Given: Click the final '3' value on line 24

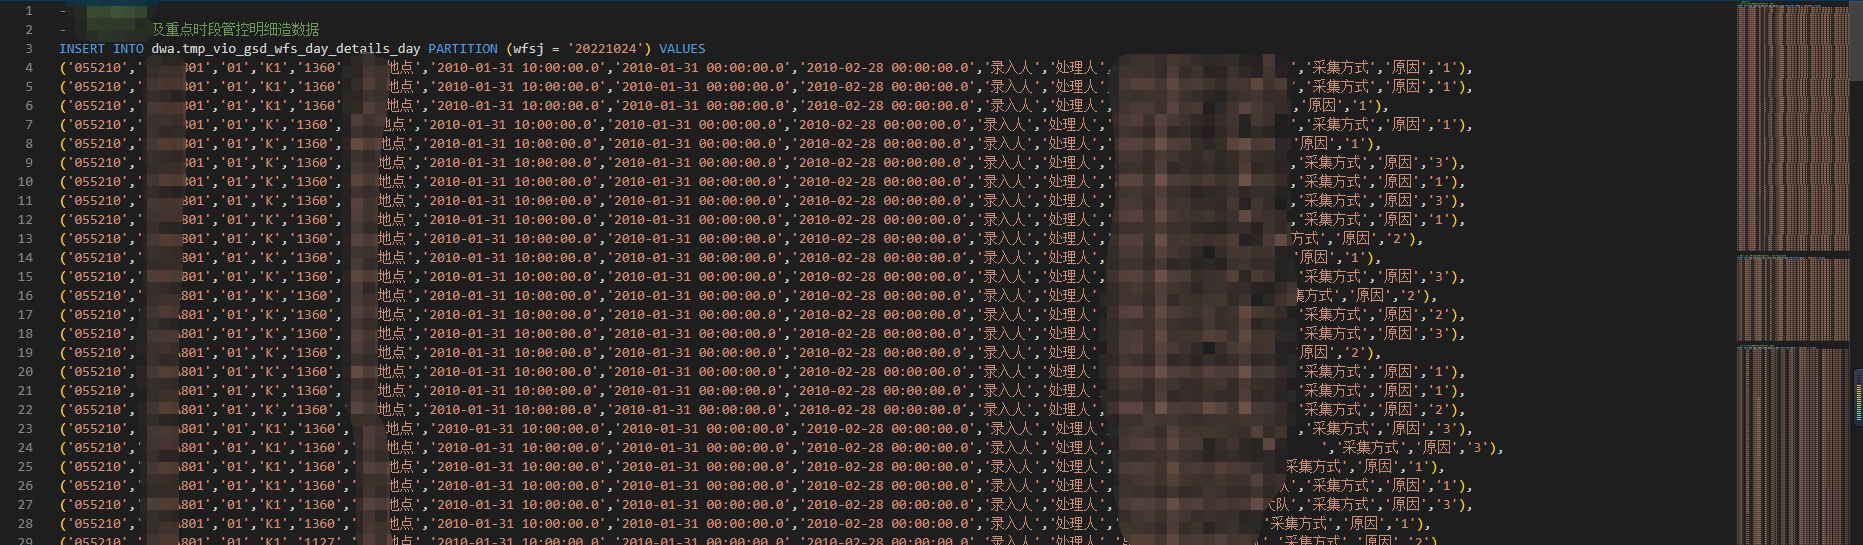Looking at the screenshot, I should (x=1477, y=447).
